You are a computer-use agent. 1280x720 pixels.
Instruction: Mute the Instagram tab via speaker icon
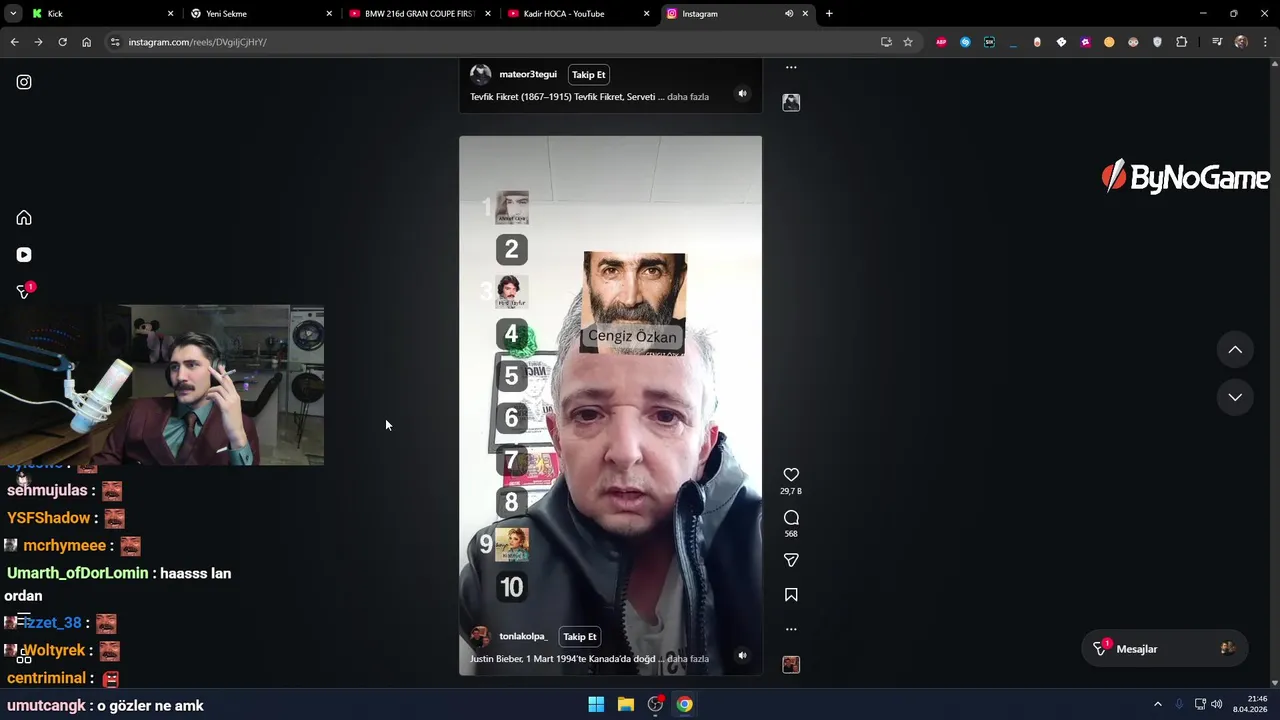click(789, 14)
